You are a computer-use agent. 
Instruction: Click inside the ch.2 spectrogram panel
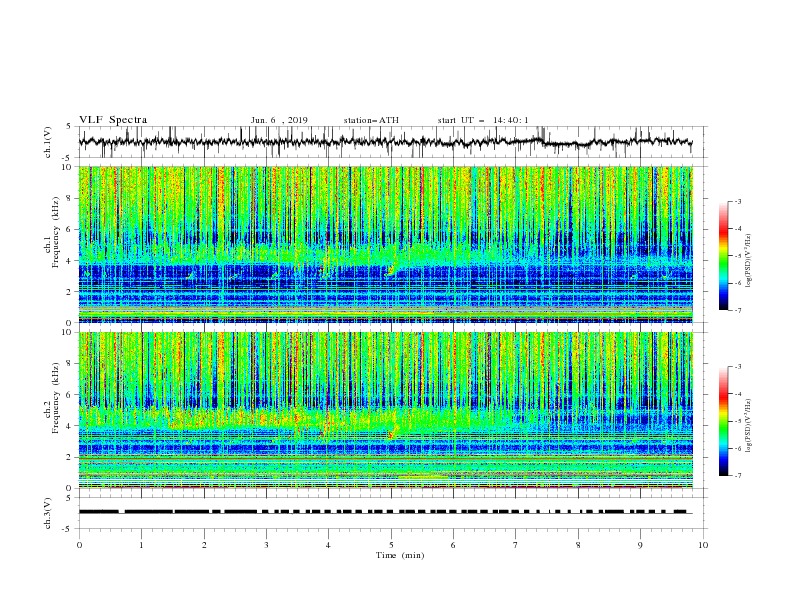[x=386, y=410]
